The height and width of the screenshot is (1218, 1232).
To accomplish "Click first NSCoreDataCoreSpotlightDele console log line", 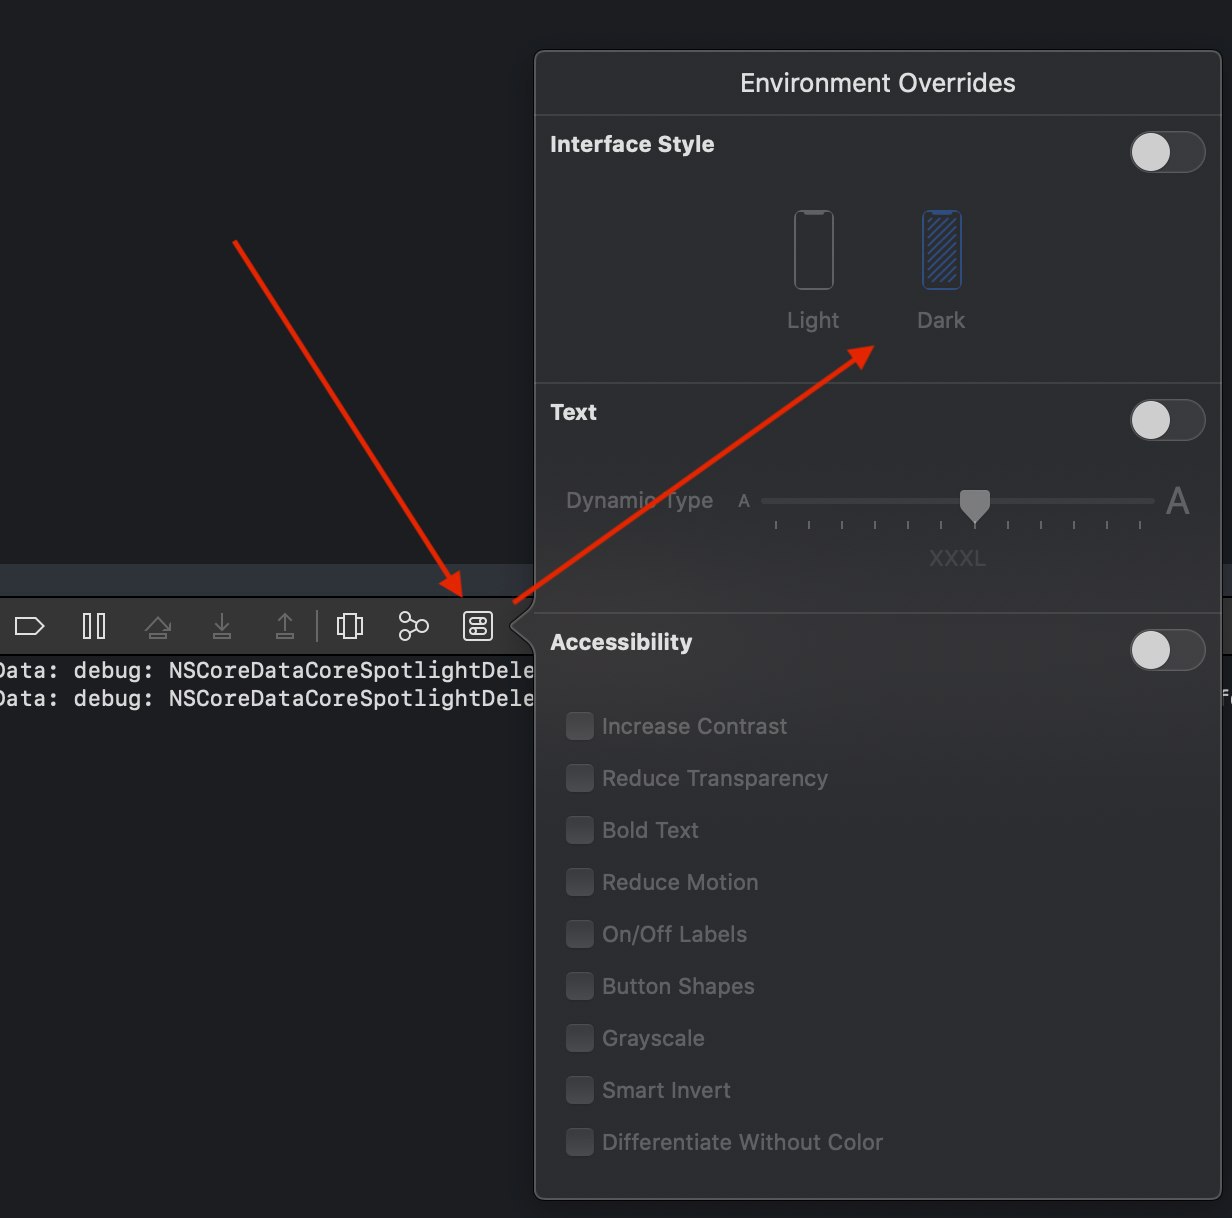I will [x=267, y=670].
